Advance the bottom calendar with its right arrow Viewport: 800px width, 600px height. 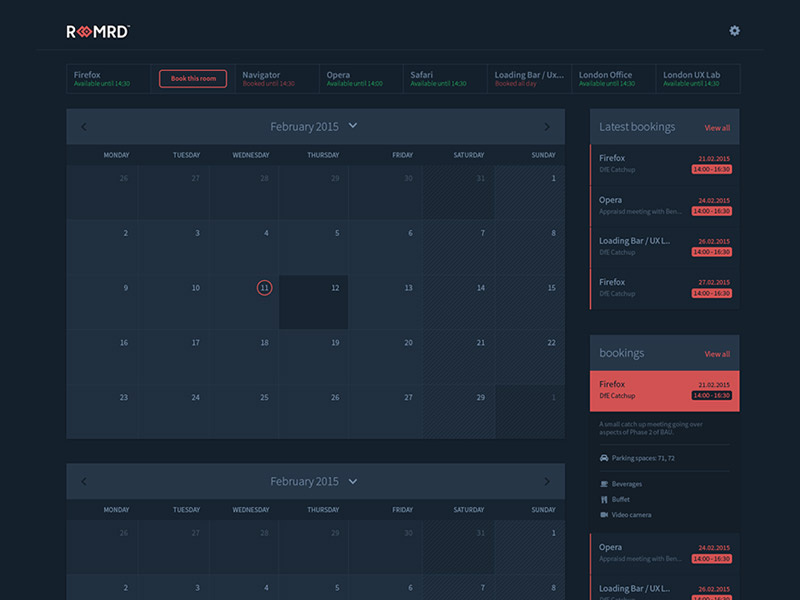point(547,481)
